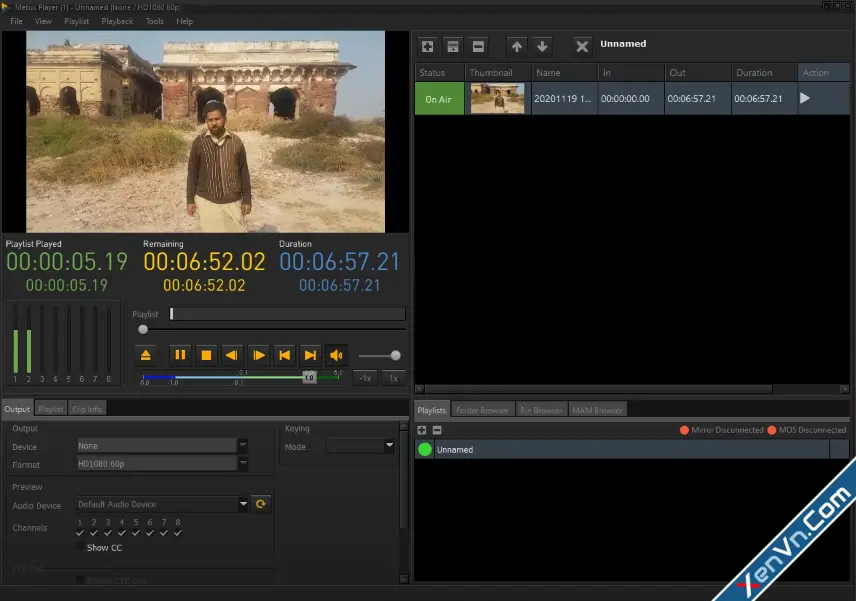Open the Playback menu
This screenshot has width=856, height=601.
(117, 21)
